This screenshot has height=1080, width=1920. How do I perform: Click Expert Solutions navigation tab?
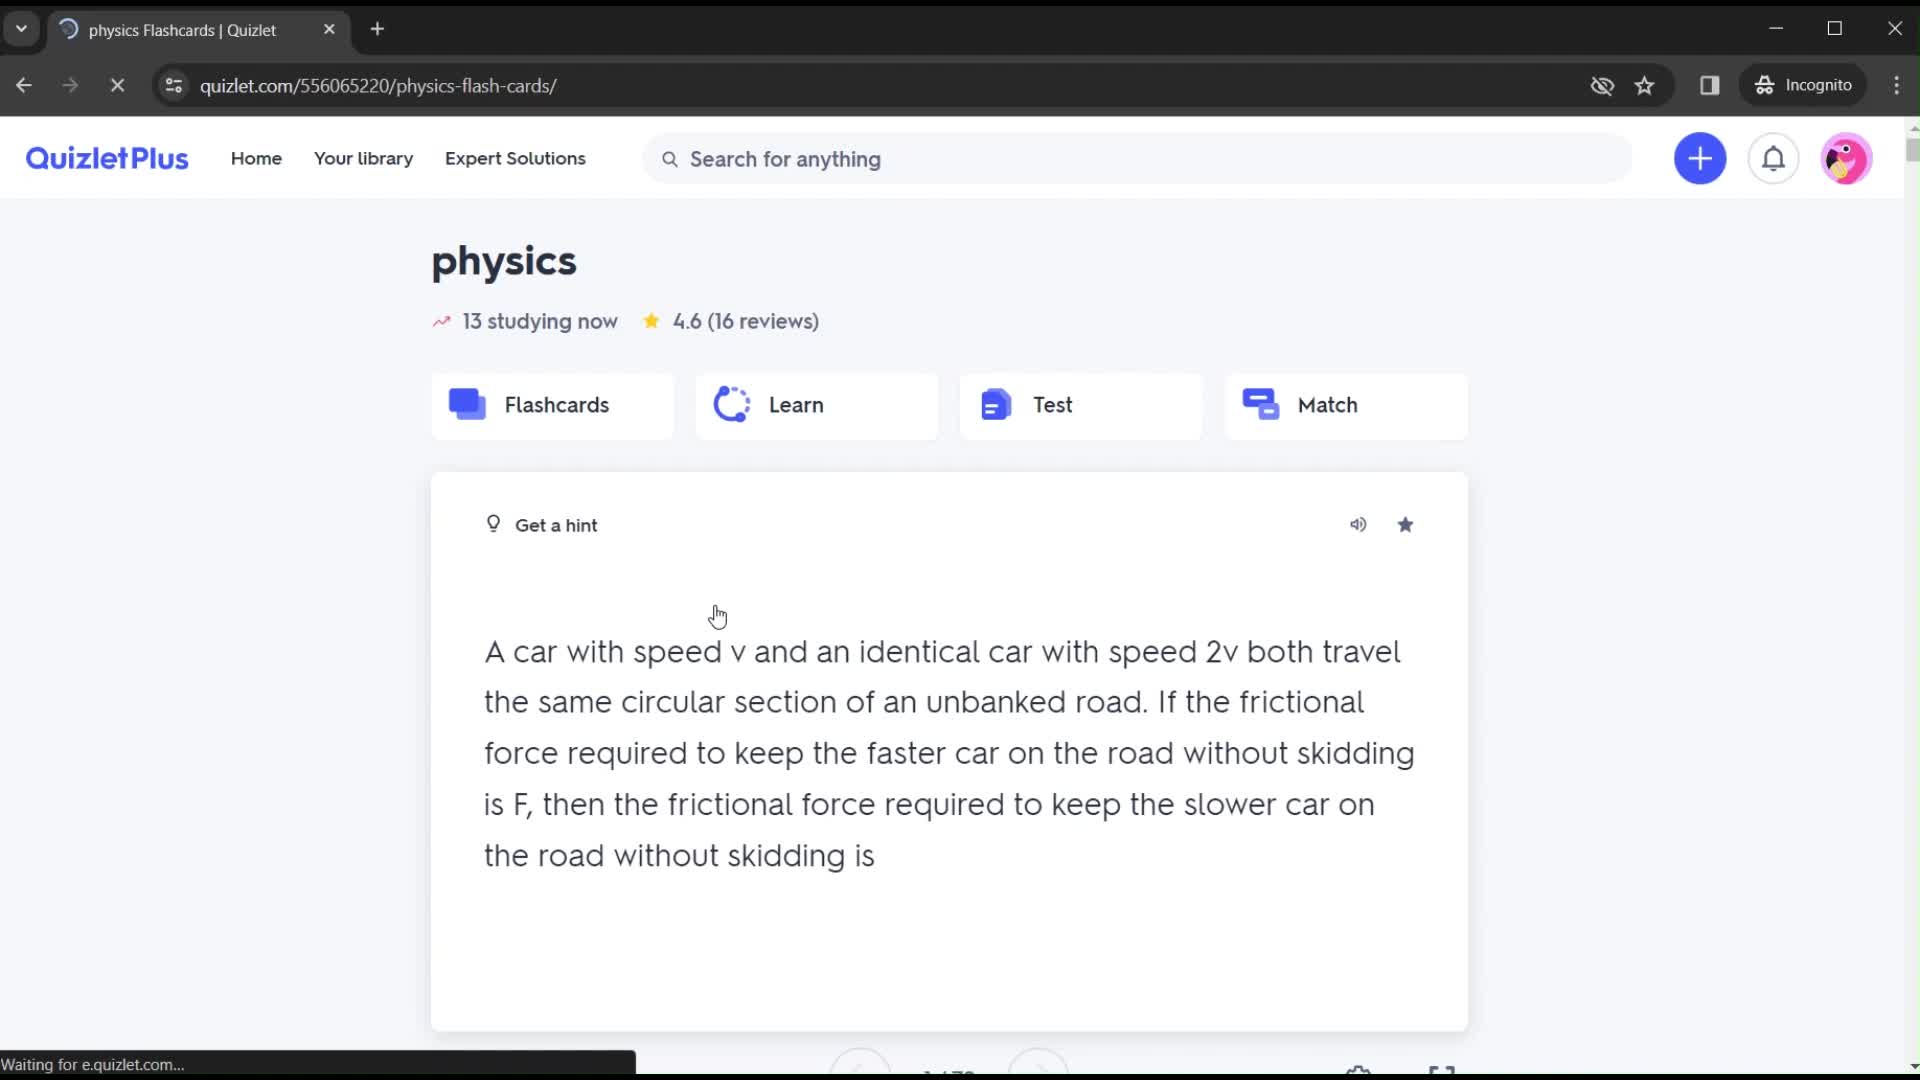click(x=514, y=158)
